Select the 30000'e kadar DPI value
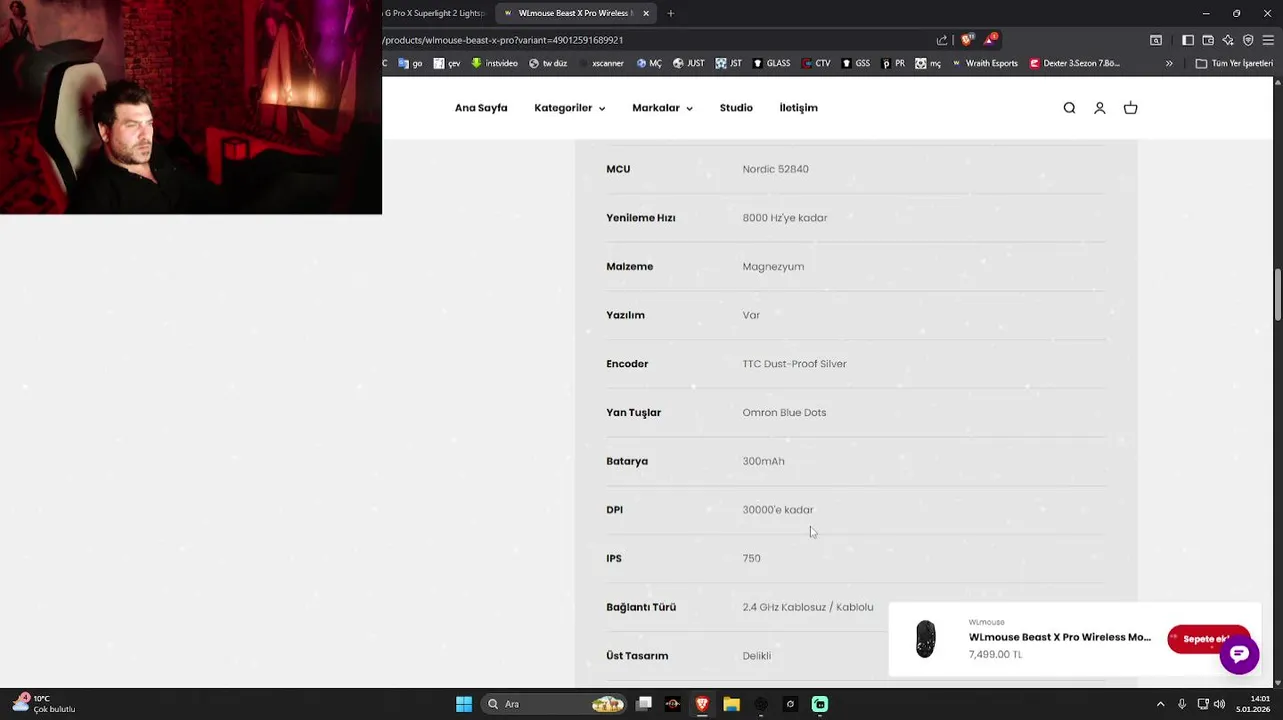1283x720 pixels. [778, 510]
